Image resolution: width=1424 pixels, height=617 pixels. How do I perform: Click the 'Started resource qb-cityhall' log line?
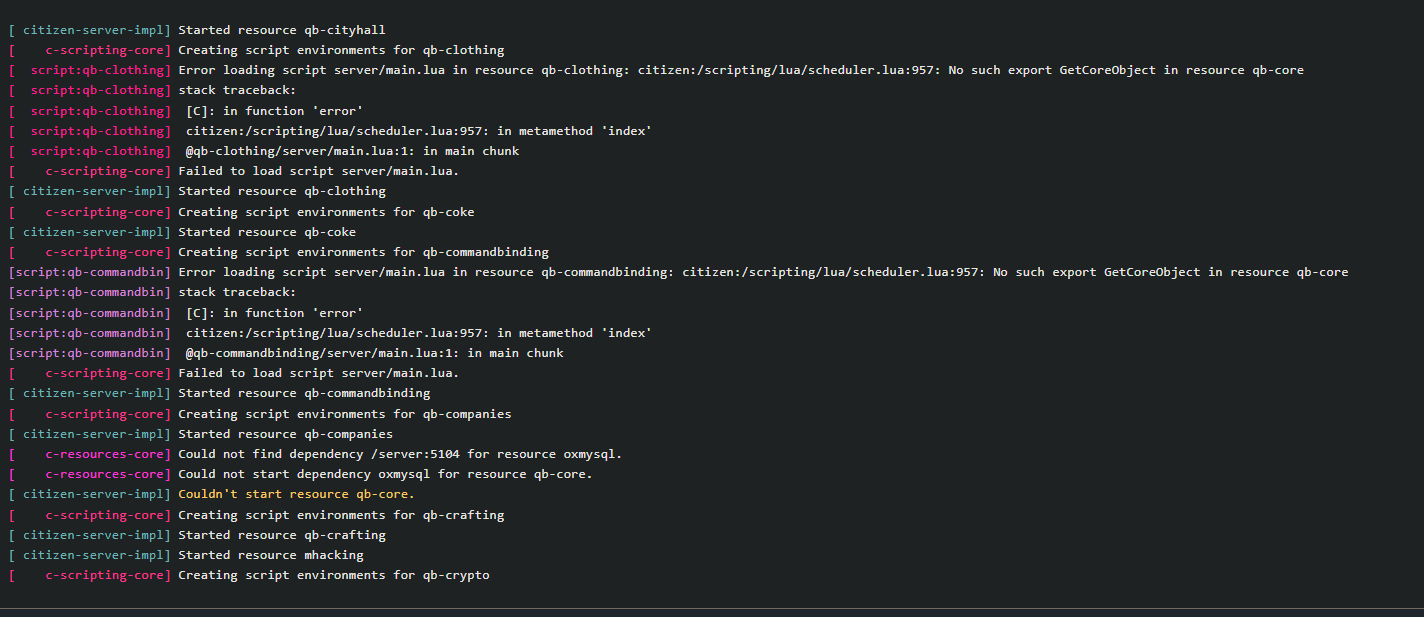[197, 30]
